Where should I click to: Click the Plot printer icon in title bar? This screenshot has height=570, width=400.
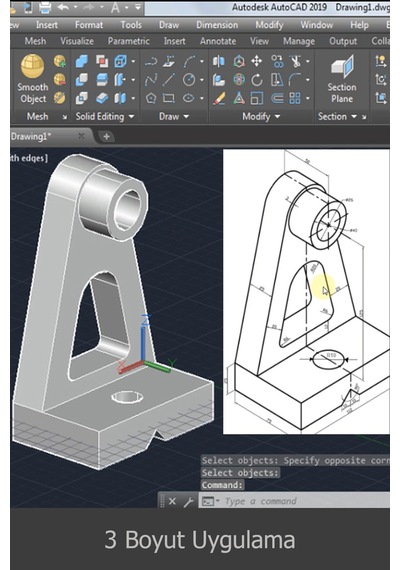(45, 7)
